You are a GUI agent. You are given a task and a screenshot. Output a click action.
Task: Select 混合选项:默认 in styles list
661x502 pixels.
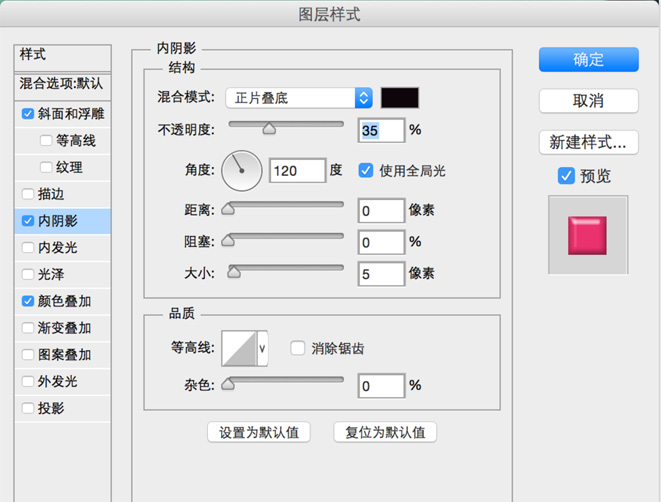[62, 86]
